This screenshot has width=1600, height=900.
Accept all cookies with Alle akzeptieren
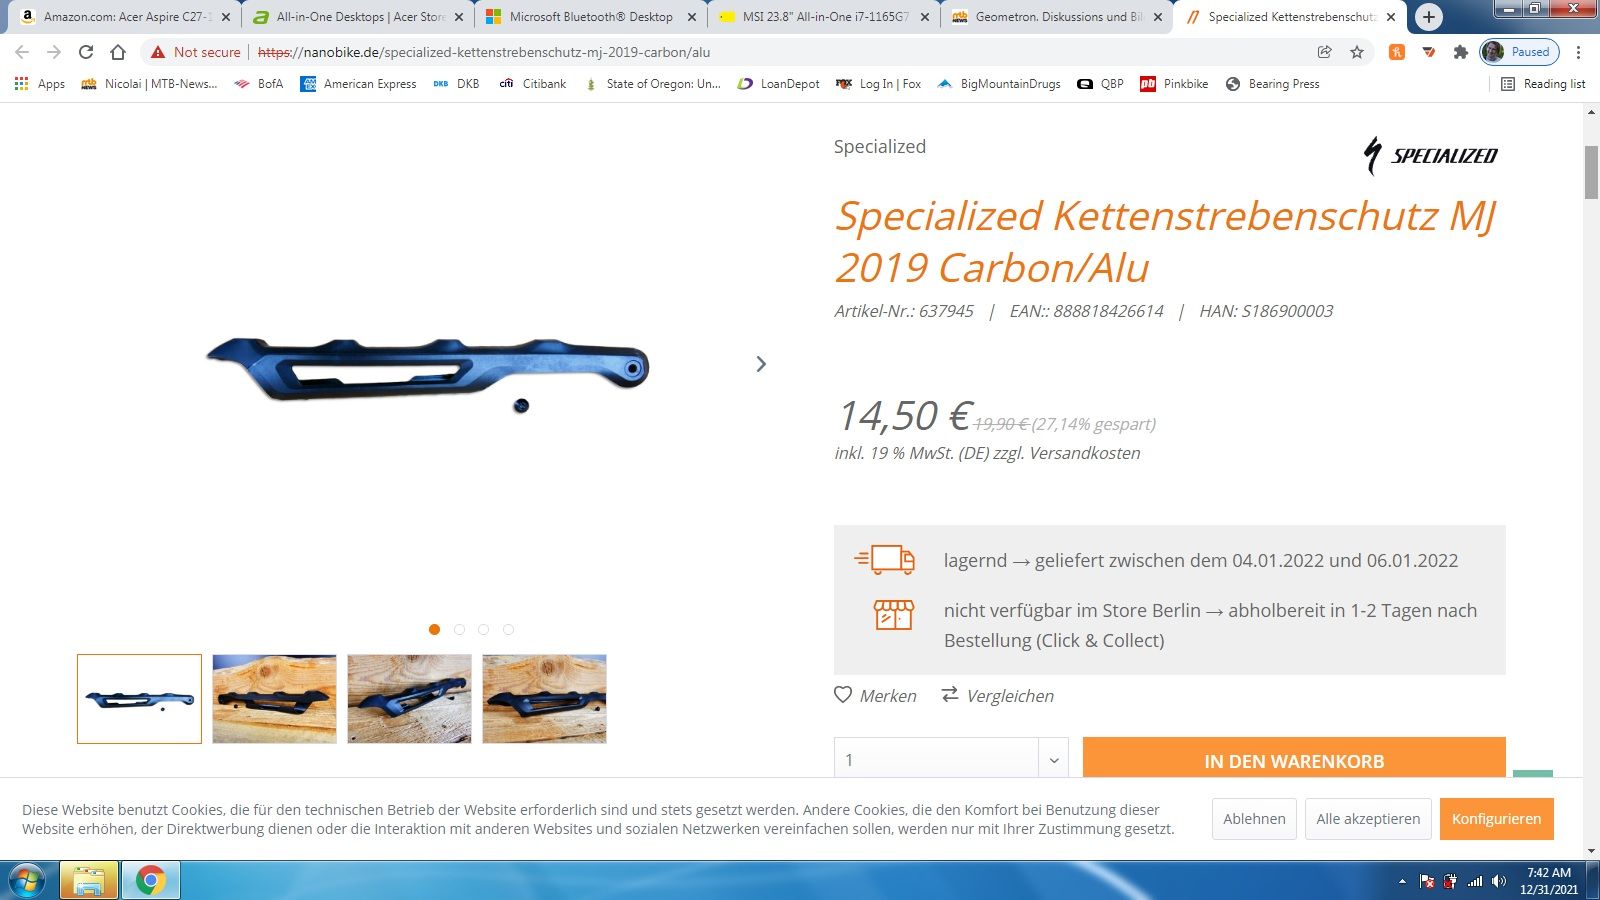click(x=1368, y=819)
